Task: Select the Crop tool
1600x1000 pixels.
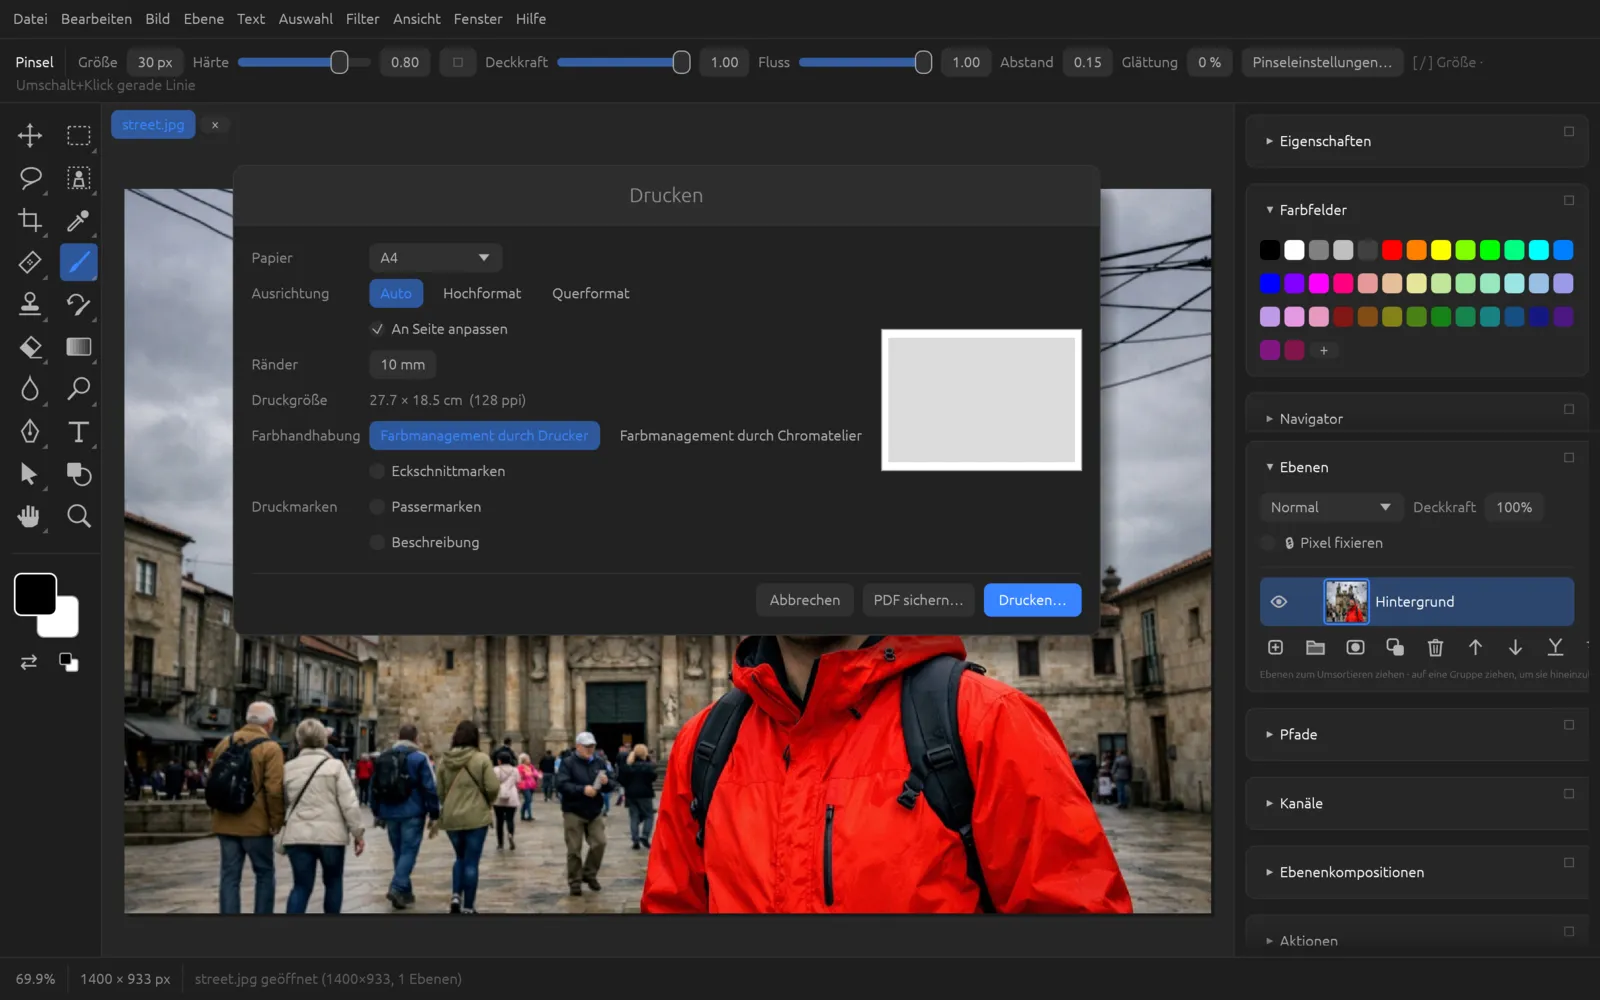Action: 30,220
